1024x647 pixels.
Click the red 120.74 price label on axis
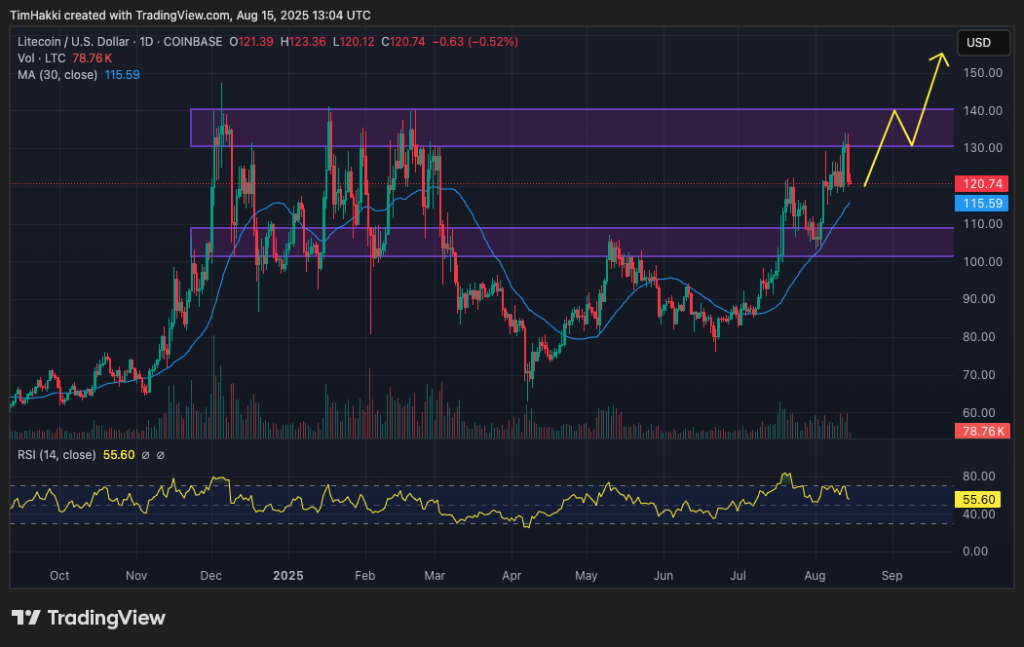982,184
